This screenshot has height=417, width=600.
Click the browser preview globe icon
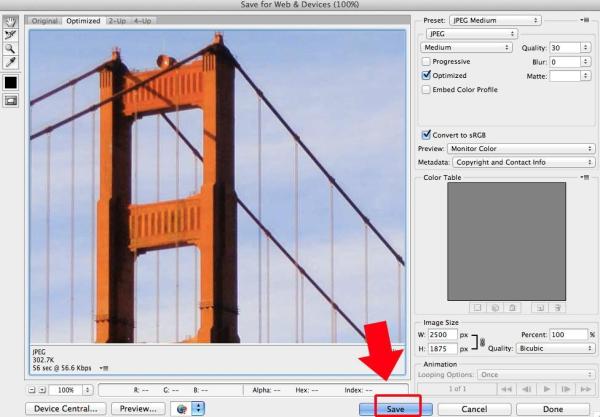[182, 408]
